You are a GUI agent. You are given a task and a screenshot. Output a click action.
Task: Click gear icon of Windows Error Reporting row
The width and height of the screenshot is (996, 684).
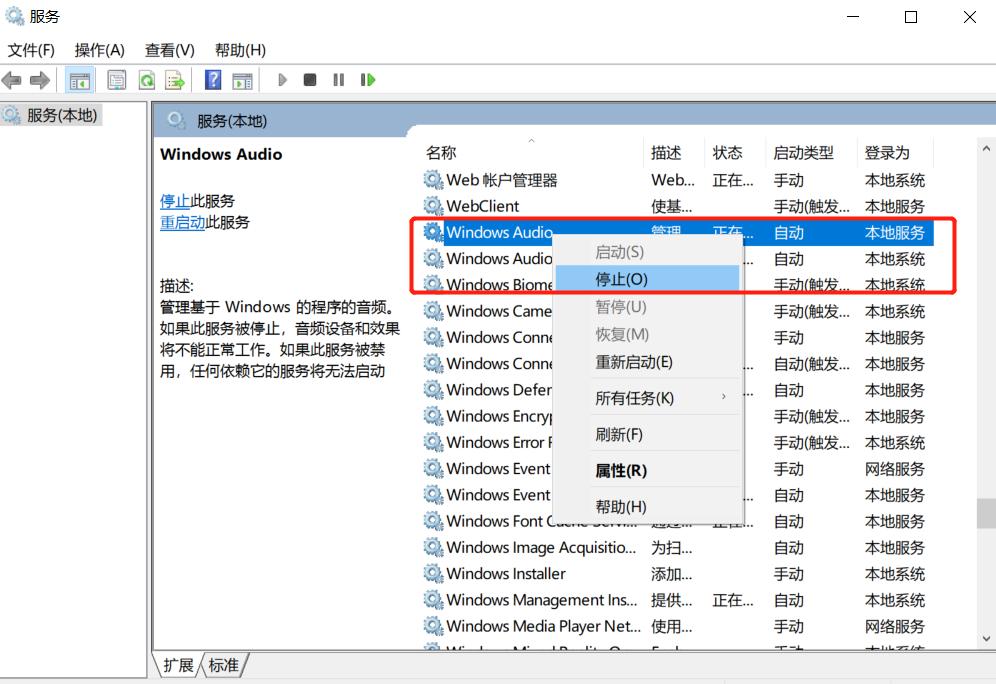tap(433, 442)
